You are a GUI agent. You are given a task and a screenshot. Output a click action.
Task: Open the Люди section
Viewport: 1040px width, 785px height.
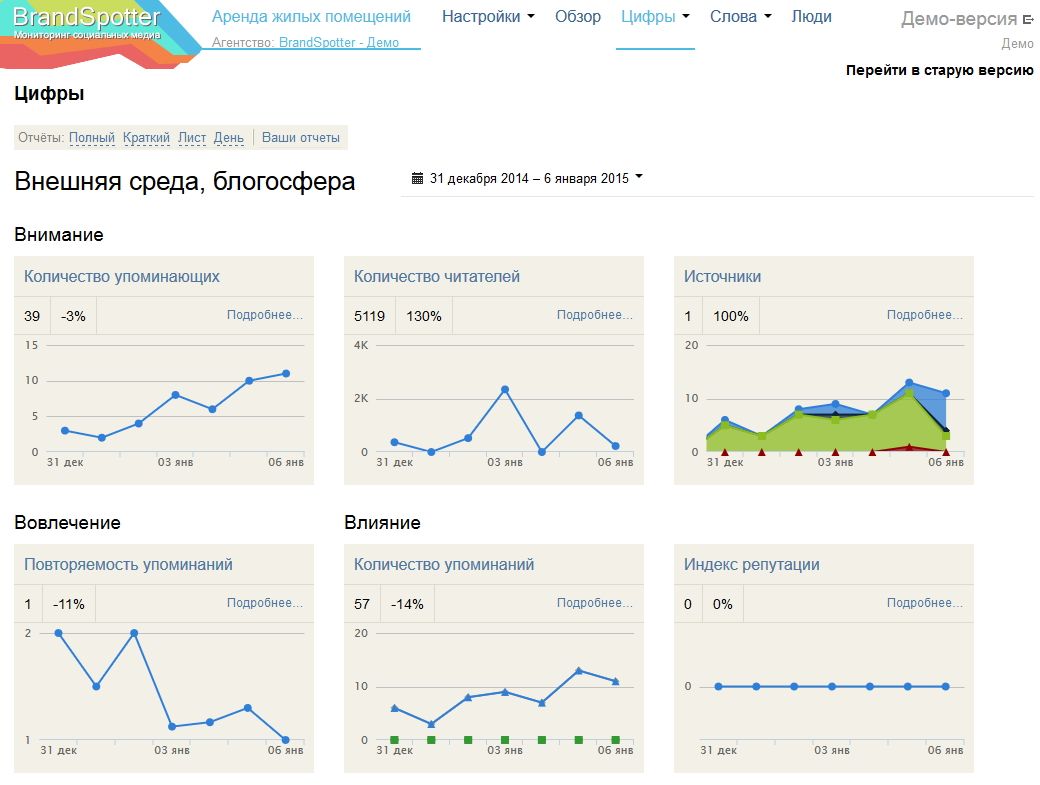(x=812, y=16)
